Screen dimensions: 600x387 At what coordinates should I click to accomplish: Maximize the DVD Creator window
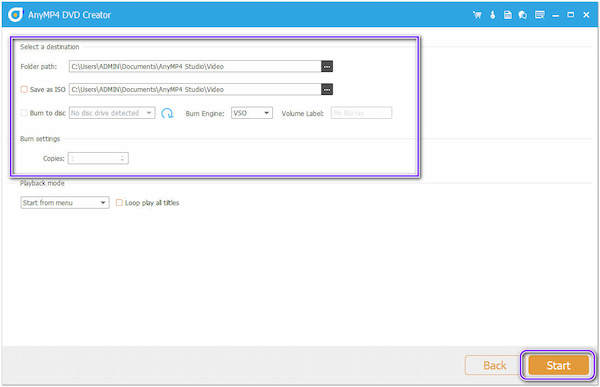[571, 15]
